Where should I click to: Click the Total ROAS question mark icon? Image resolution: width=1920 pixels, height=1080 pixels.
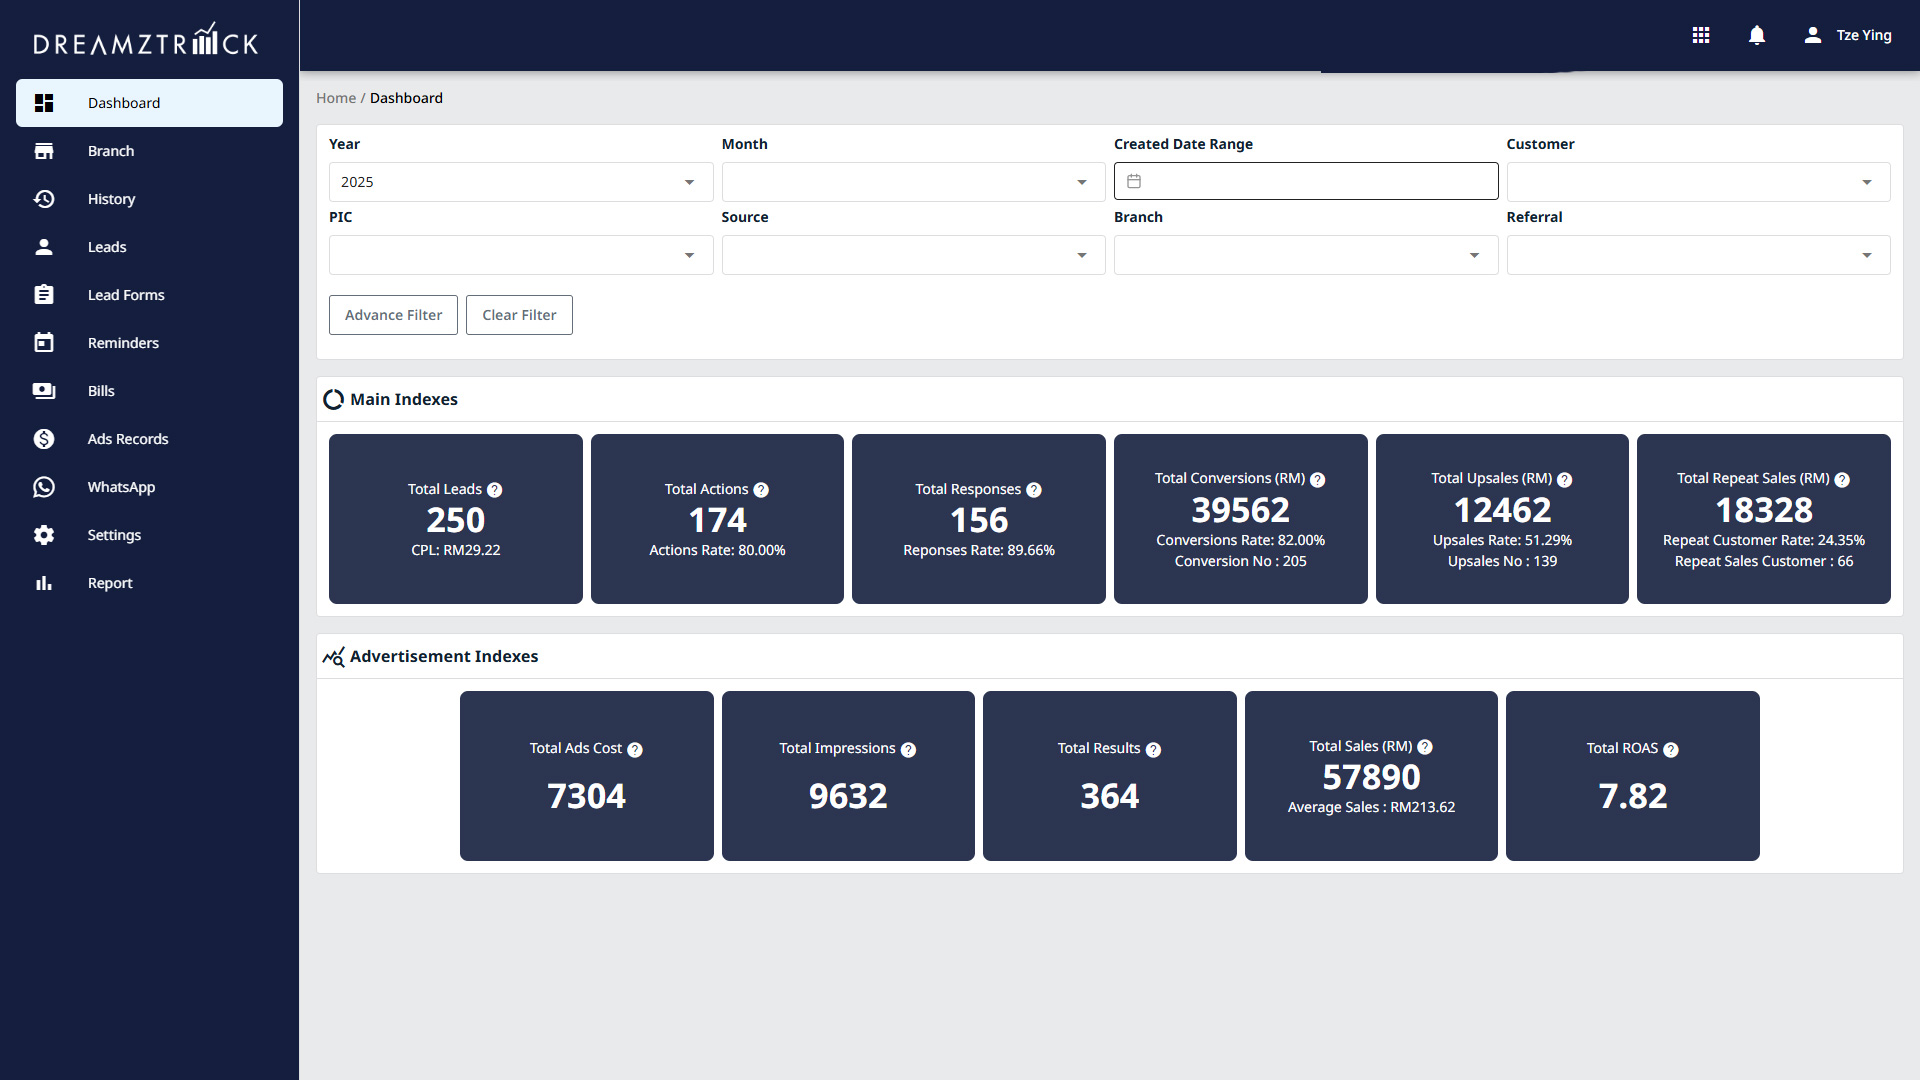(1671, 750)
